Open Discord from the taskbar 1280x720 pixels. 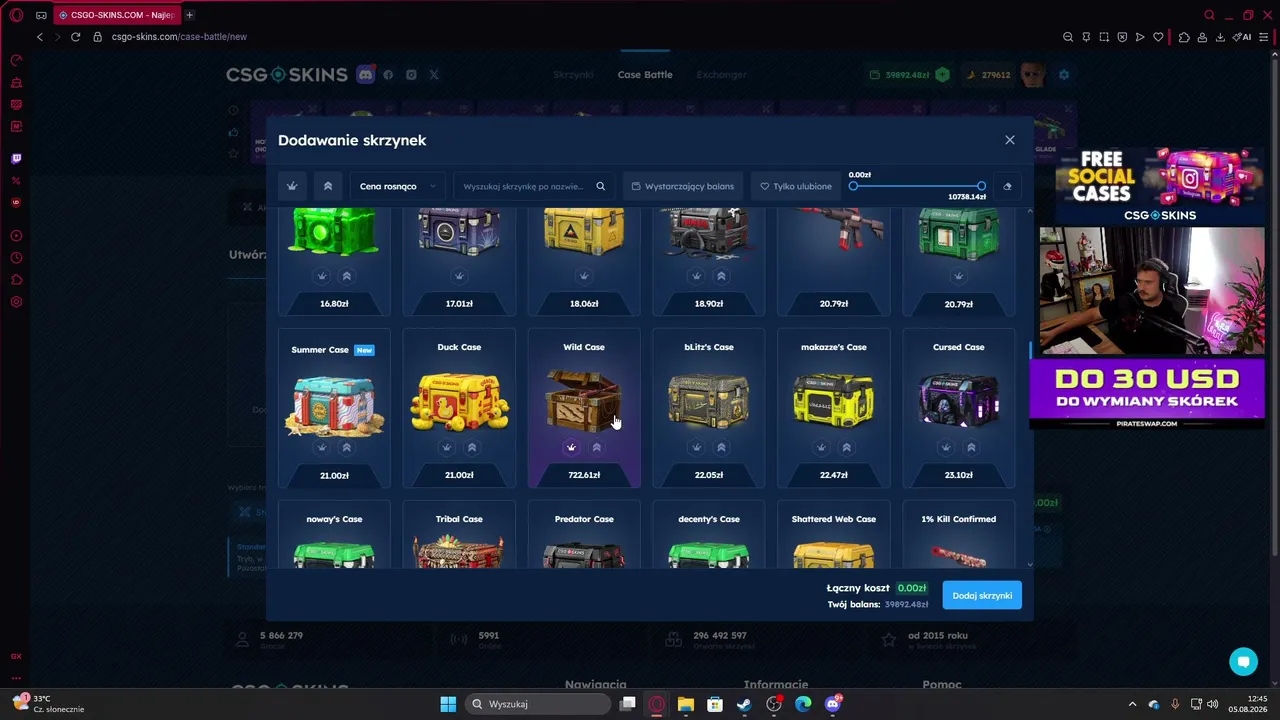pyautogui.click(x=833, y=704)
